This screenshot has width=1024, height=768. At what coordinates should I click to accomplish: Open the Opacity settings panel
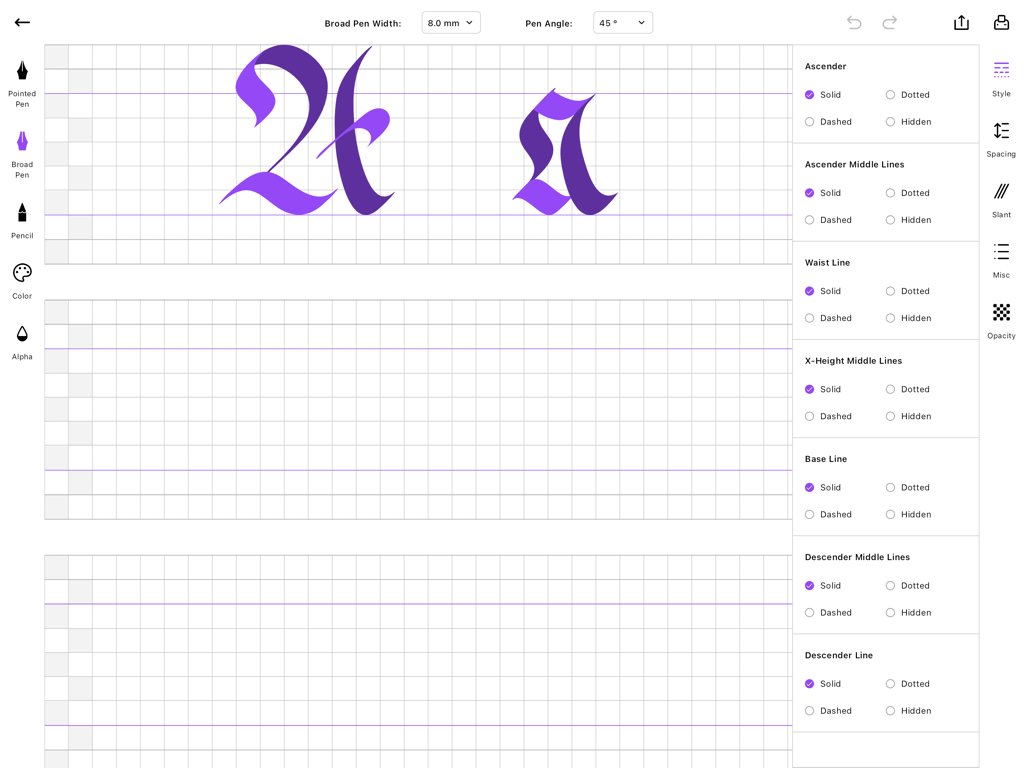tap(1000, 318)
